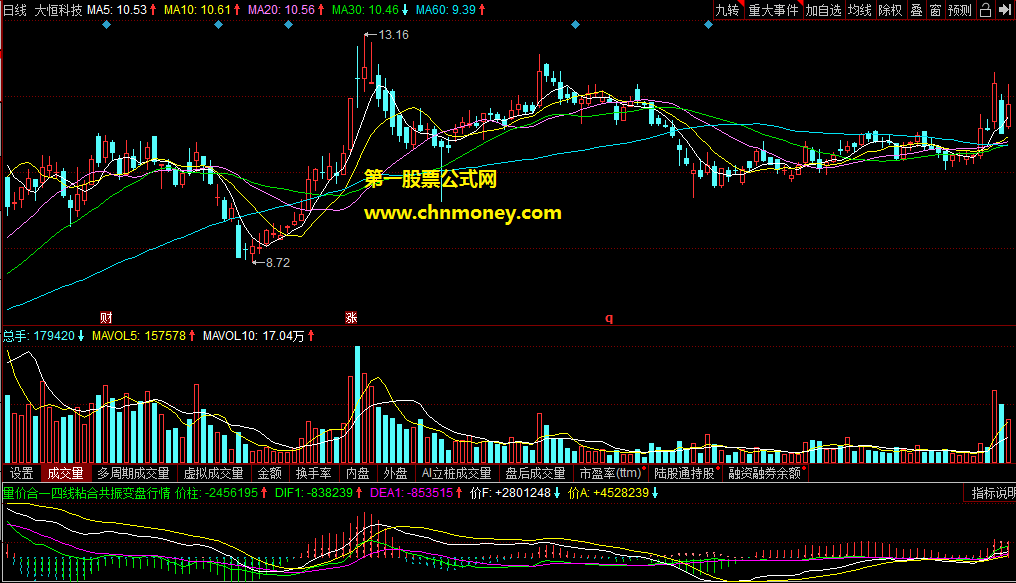This screenshot has width=1016, height=583.
Task: Click the 预测 forecast button
Action: coord(960,10)
